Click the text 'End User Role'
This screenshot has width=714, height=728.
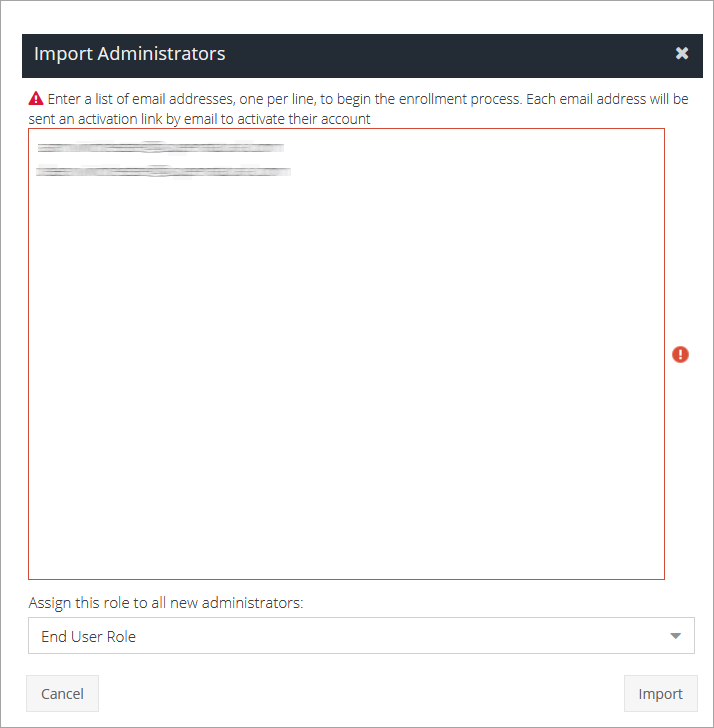pos(88,636)
